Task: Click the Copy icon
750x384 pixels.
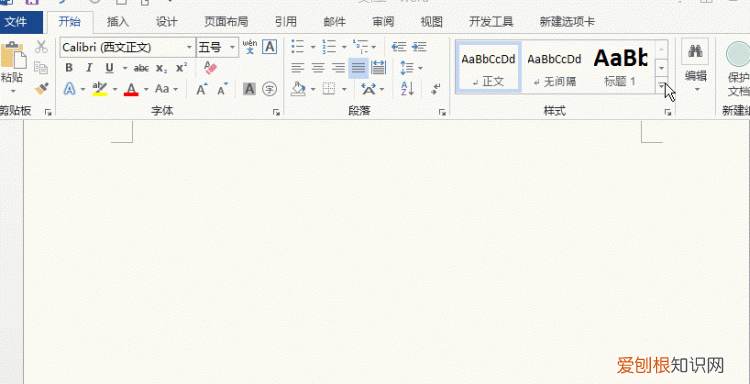Action: [42, 67]
